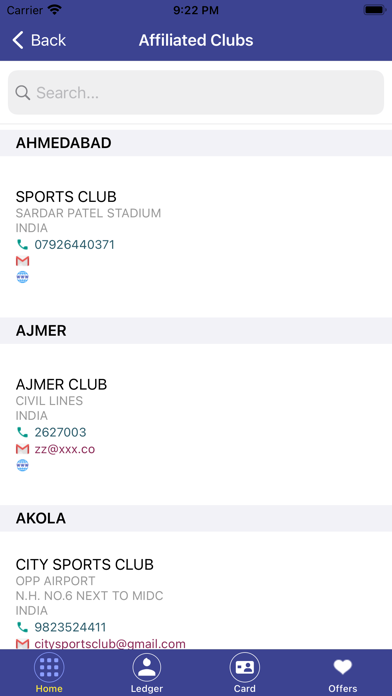Open the Offers heart icon
The image size is (392, 696).
coord(343,667)
